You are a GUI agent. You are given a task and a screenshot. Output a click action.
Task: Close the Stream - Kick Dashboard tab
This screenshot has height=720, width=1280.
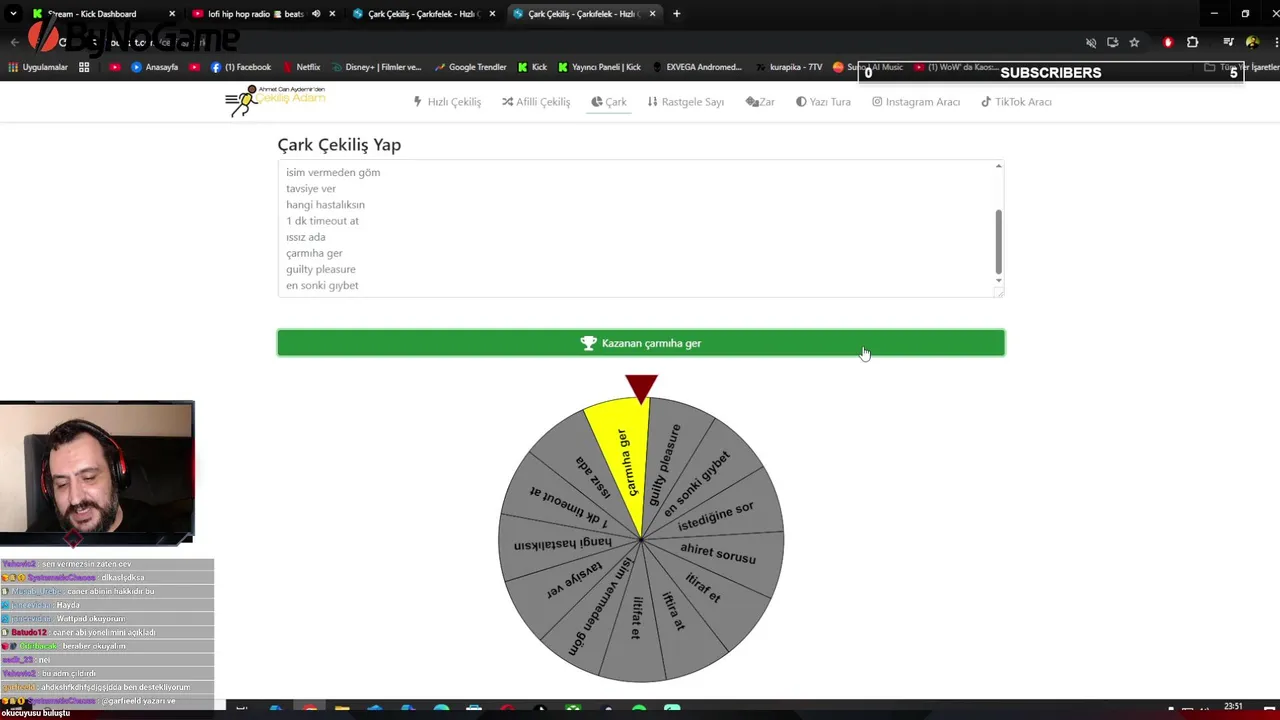coord(172,14)
